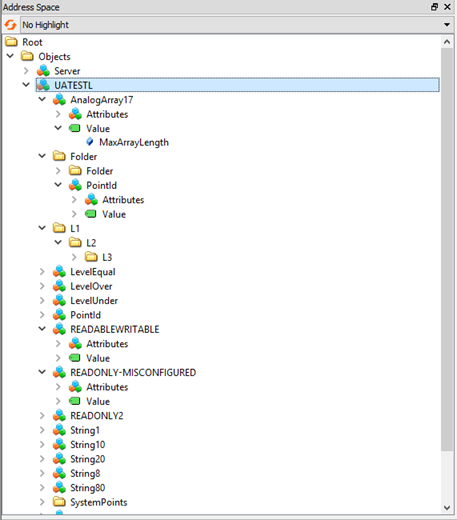Click the Root folder icon

click(x=11, y=42)
